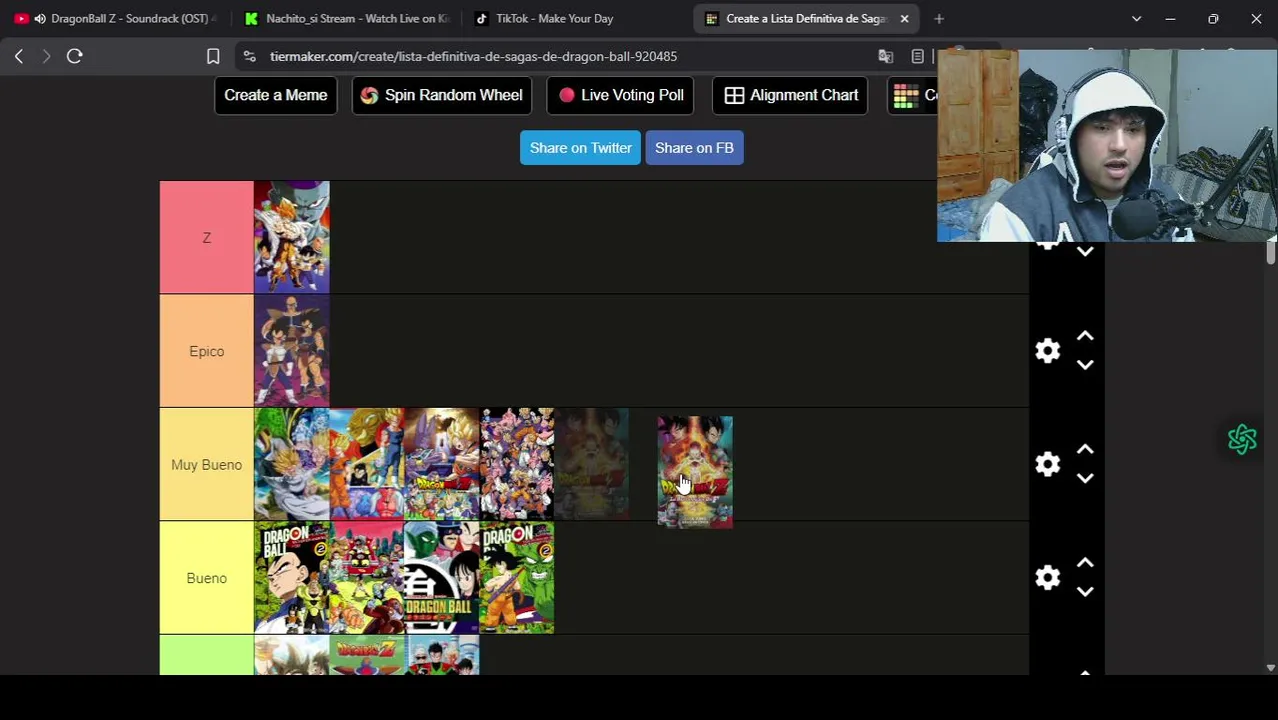The image size is (1278, 720).
Task: Move Bueno tier down
Action: coord(1085,592)
